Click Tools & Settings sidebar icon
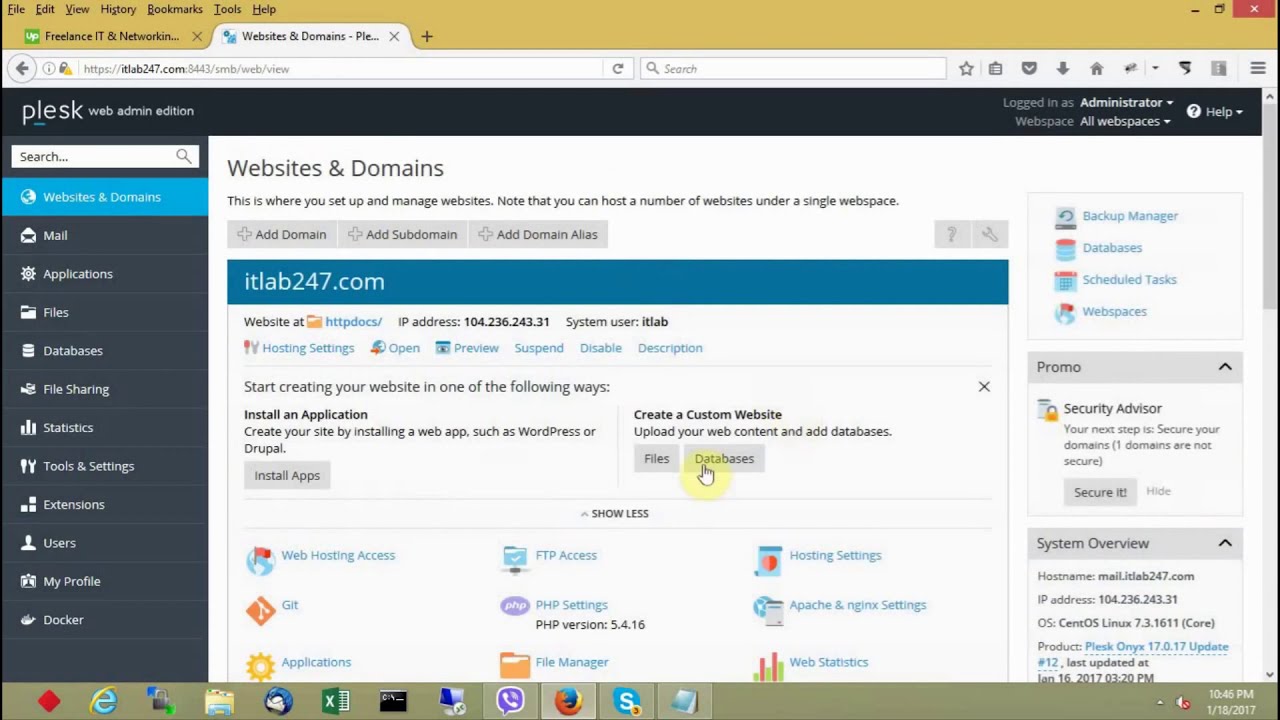 click(x=27, y=466)
